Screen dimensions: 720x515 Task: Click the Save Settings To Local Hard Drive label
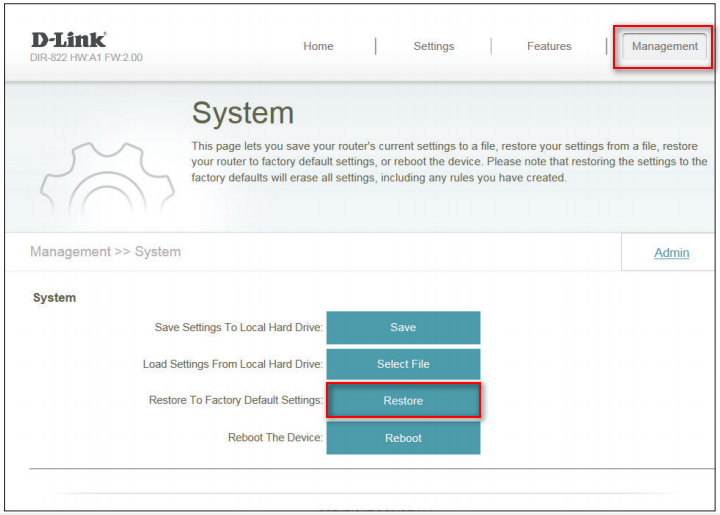[238, 327]
